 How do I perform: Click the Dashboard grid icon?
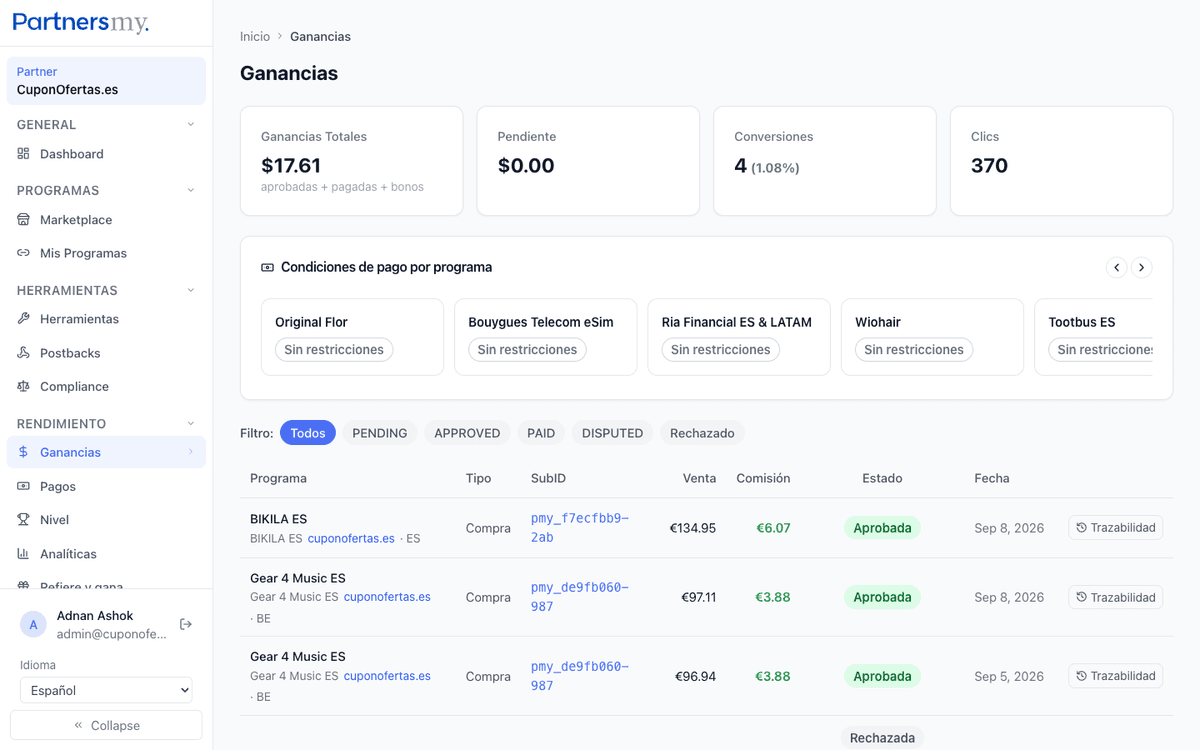pyautogui.click(x=24, y=154)
